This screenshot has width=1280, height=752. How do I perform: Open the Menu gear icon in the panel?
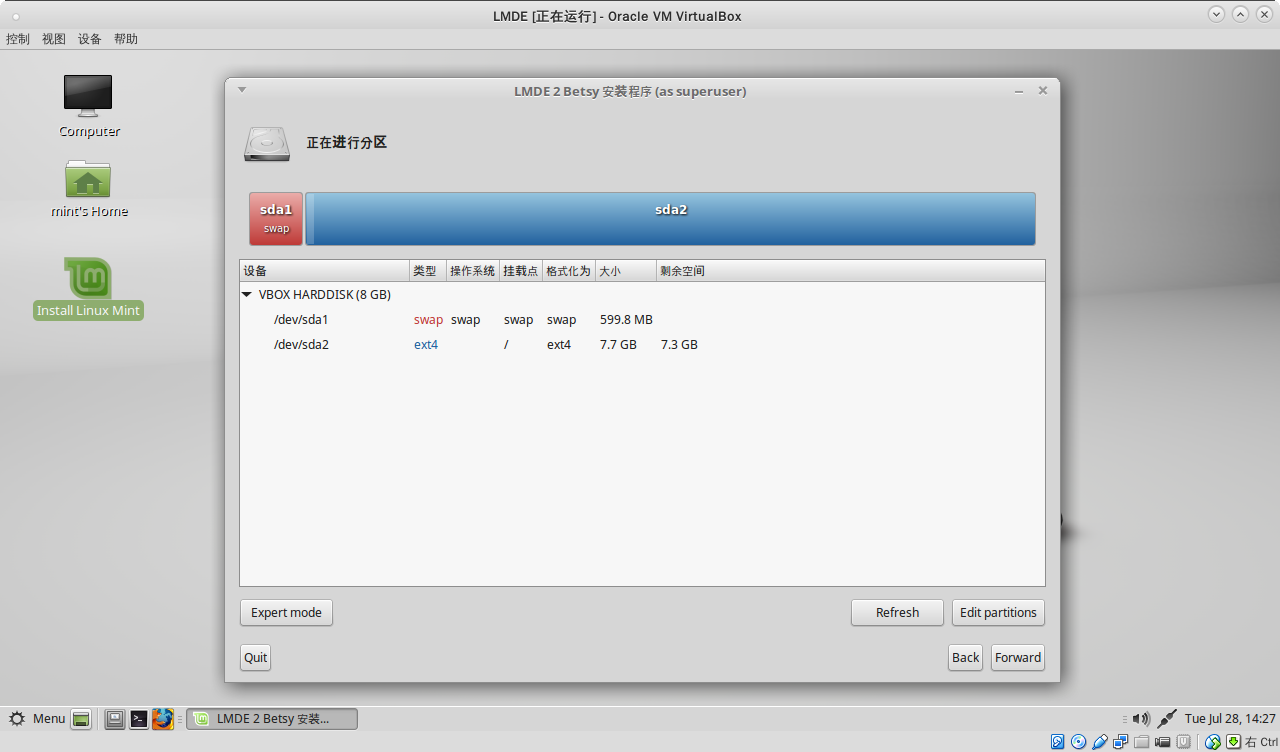tap(17, 718)
